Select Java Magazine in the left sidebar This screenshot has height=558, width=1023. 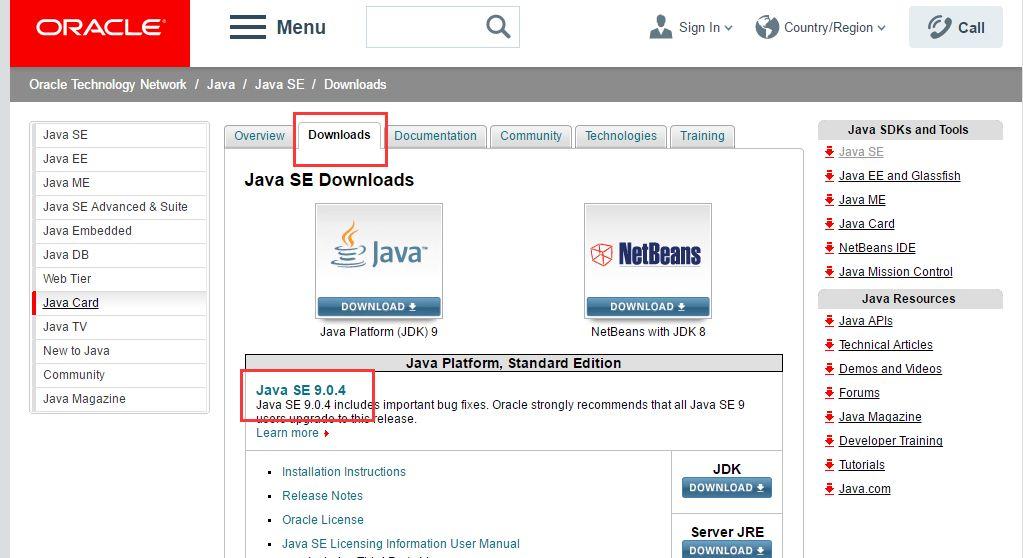coord(121,399)
